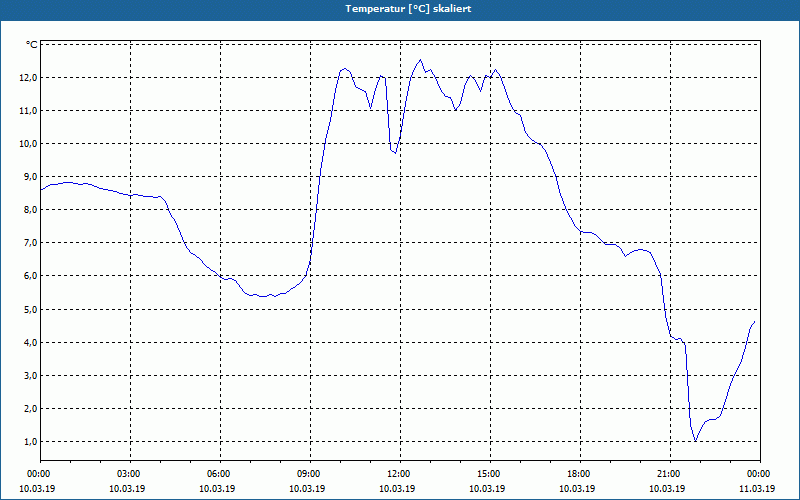This screenshot has height=500, width=800.
Task: Click the '2,0' y-axis label
Action: tap(31, 408)
